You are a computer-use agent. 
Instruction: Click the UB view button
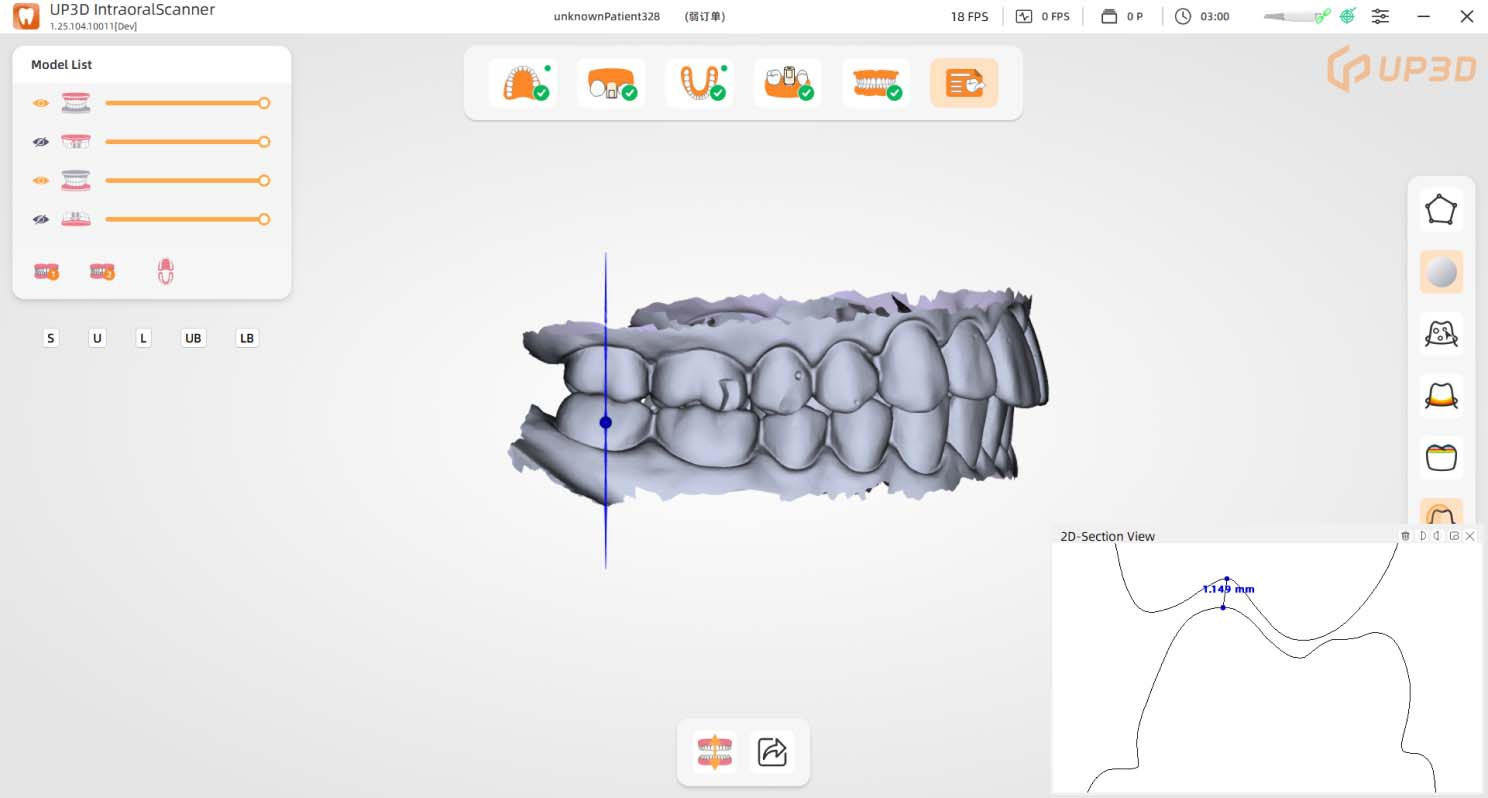coord(193,338)
